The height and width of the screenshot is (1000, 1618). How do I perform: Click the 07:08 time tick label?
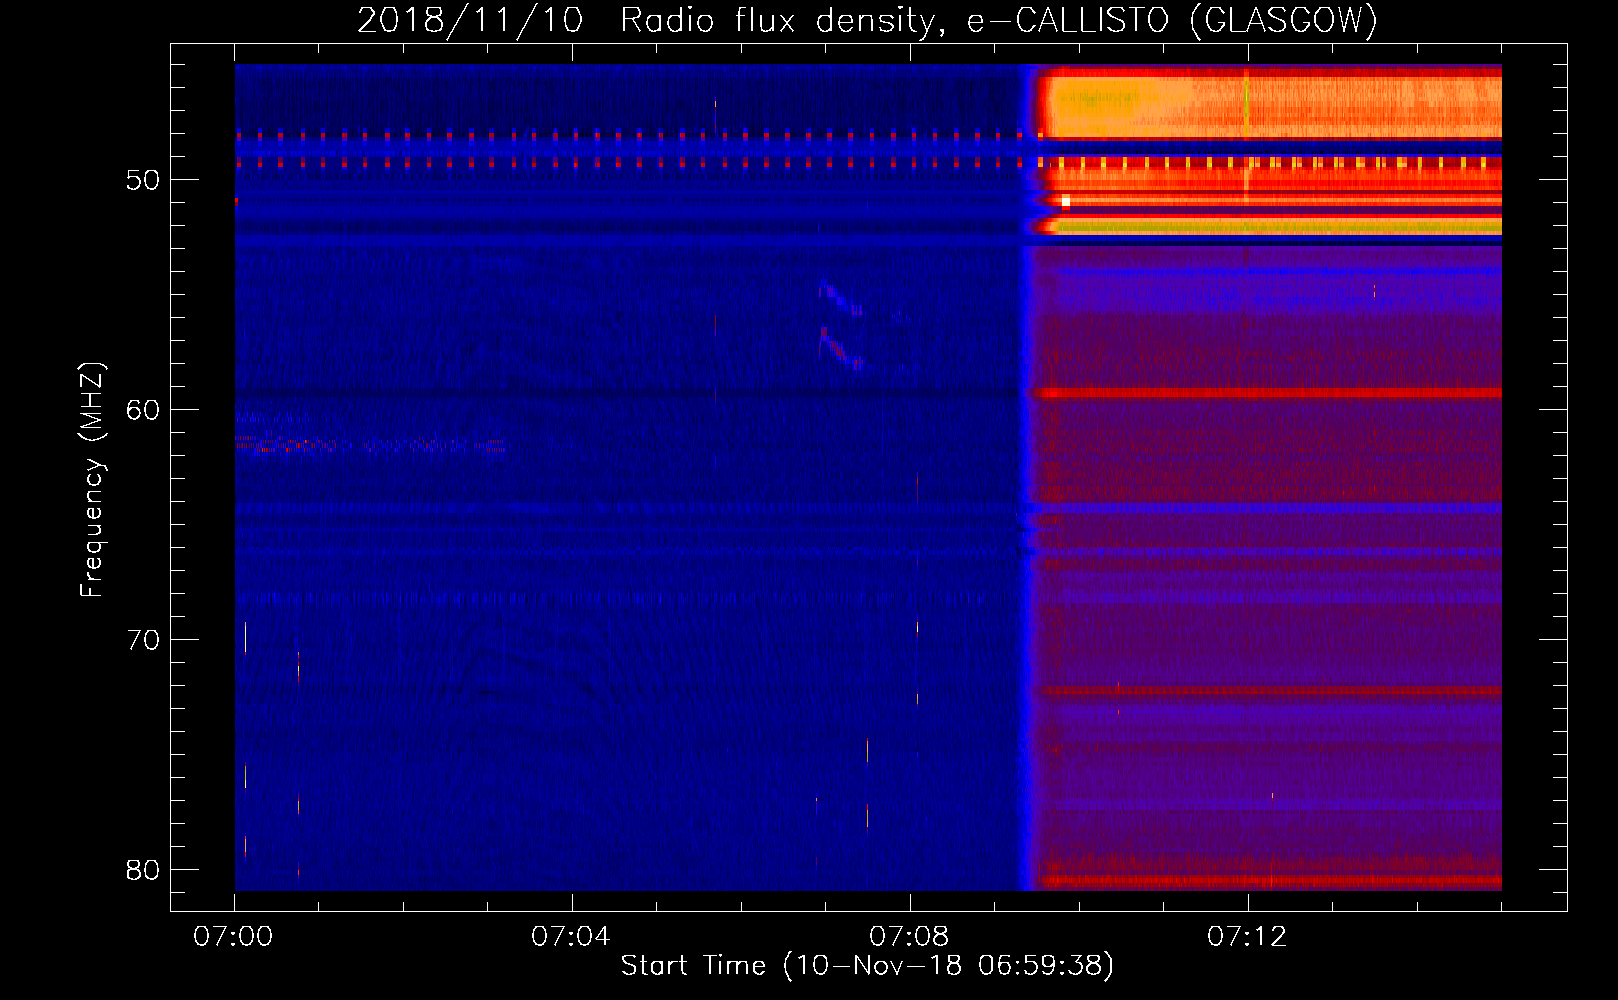tap(909, 937)
